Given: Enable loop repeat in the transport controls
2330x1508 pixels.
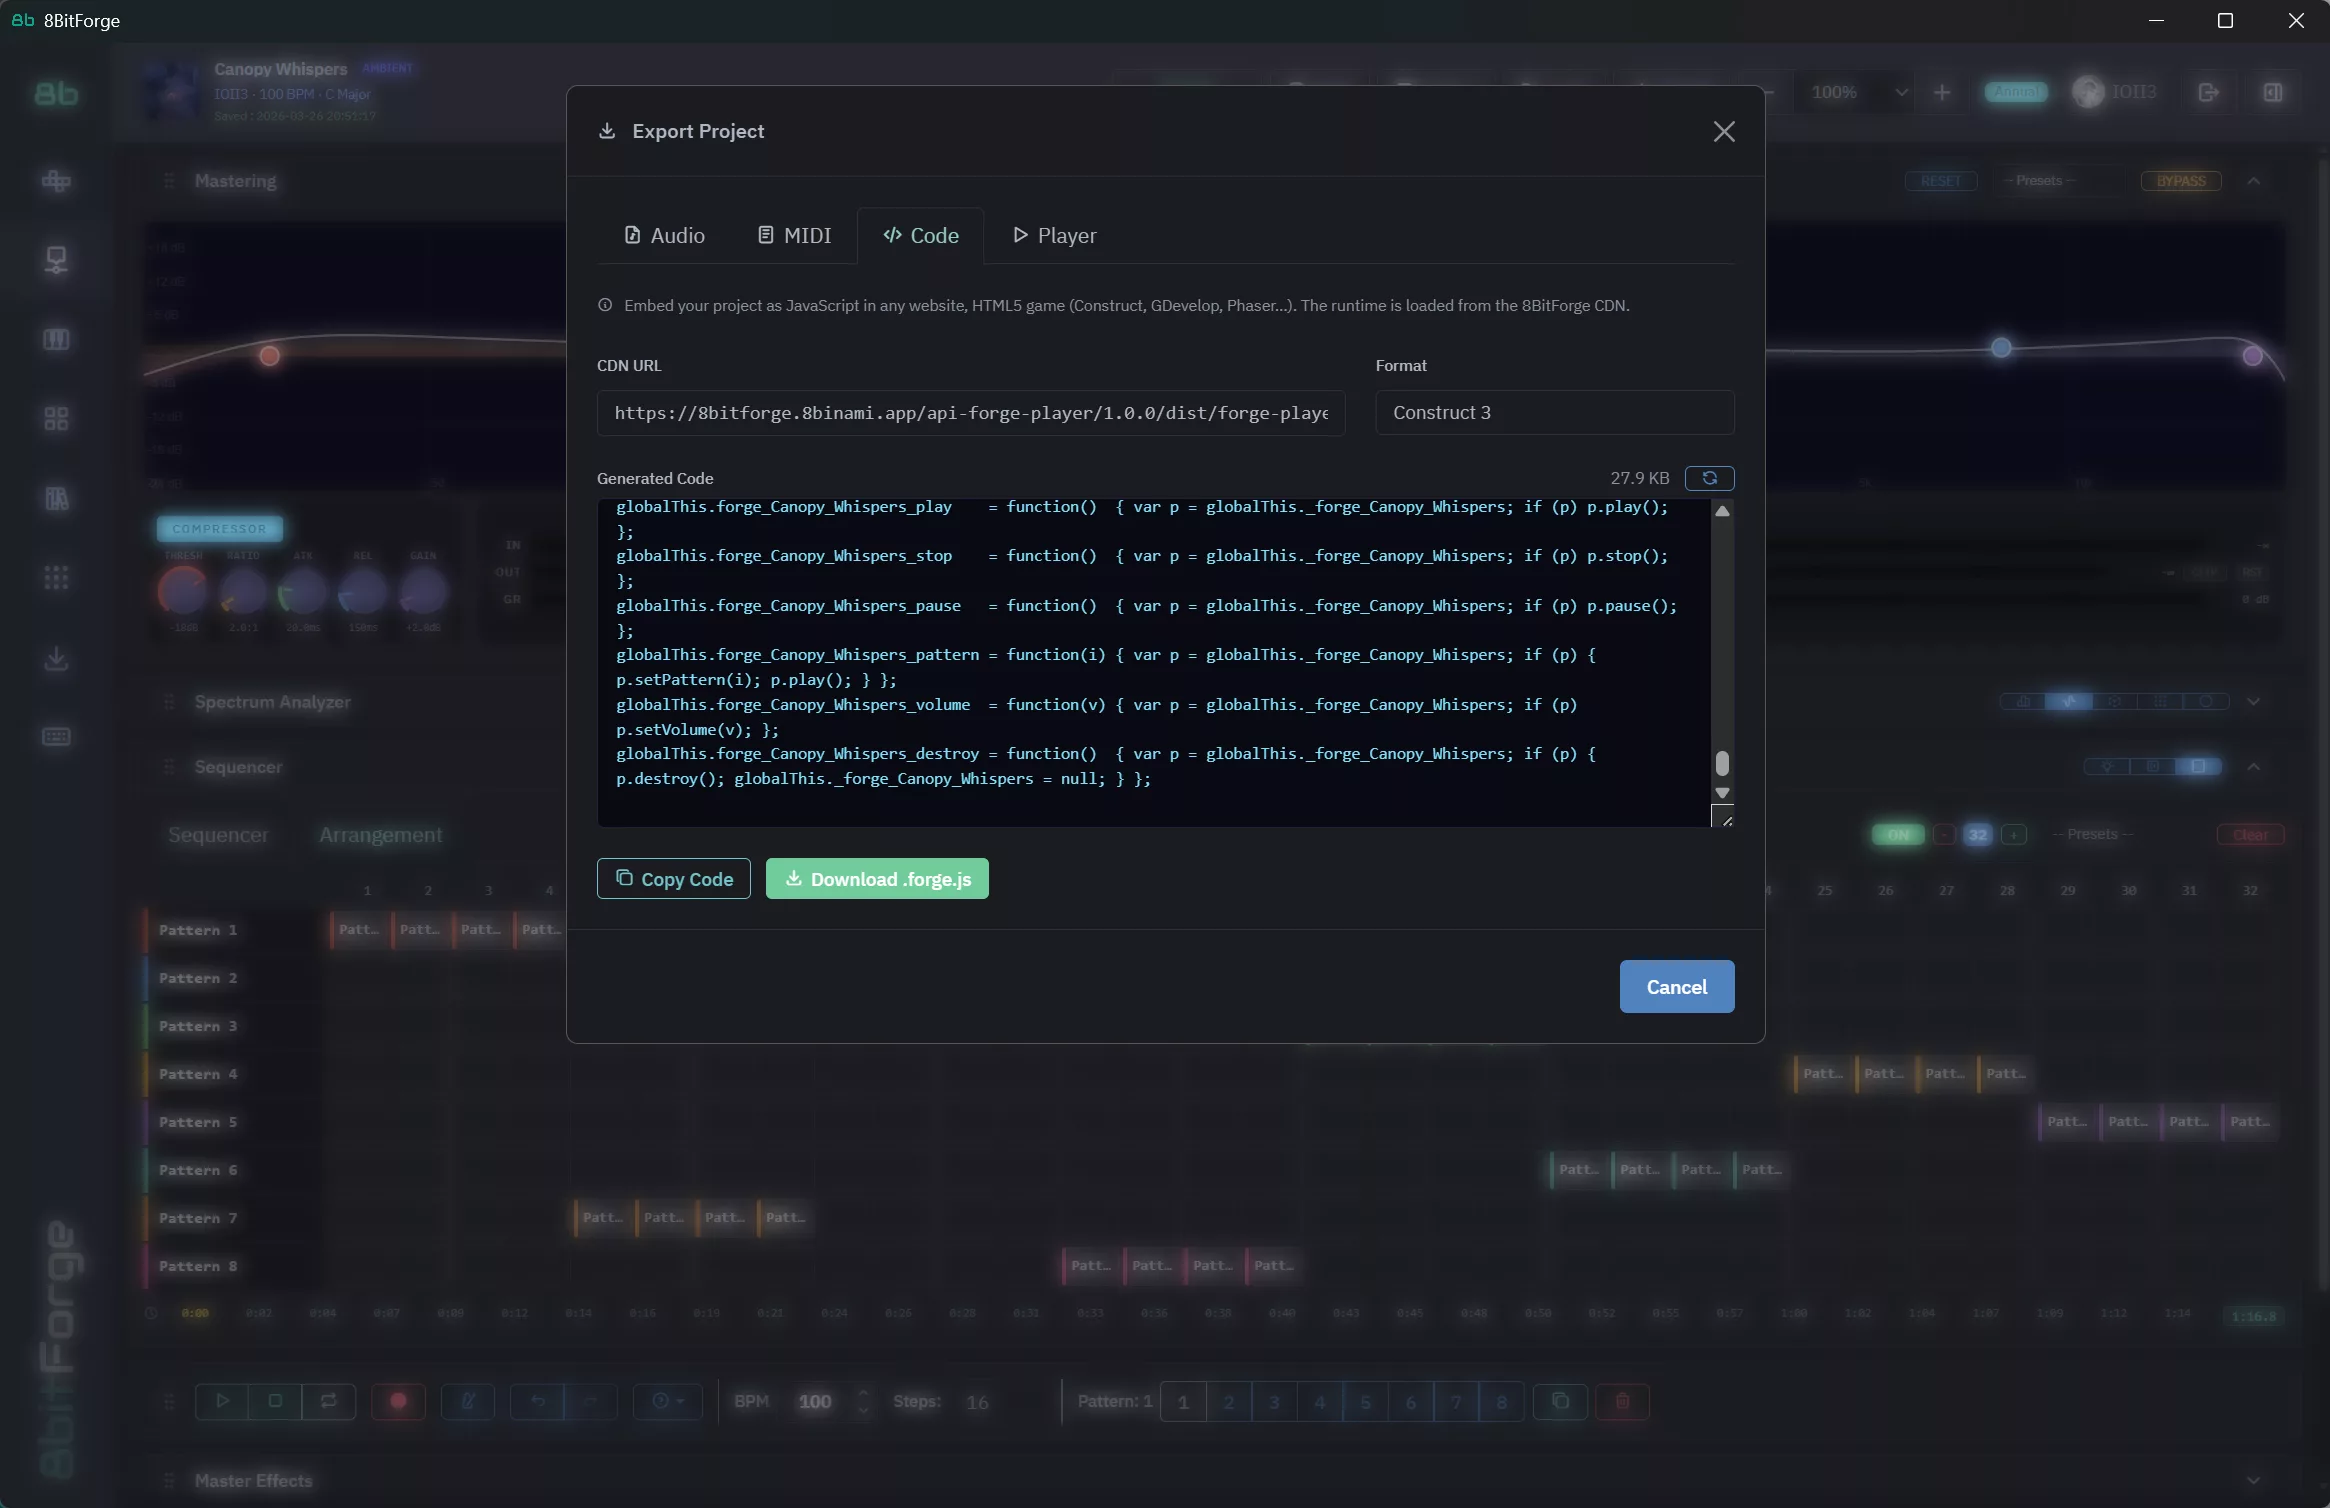Looking at the screenshot, I should 328,1402.
